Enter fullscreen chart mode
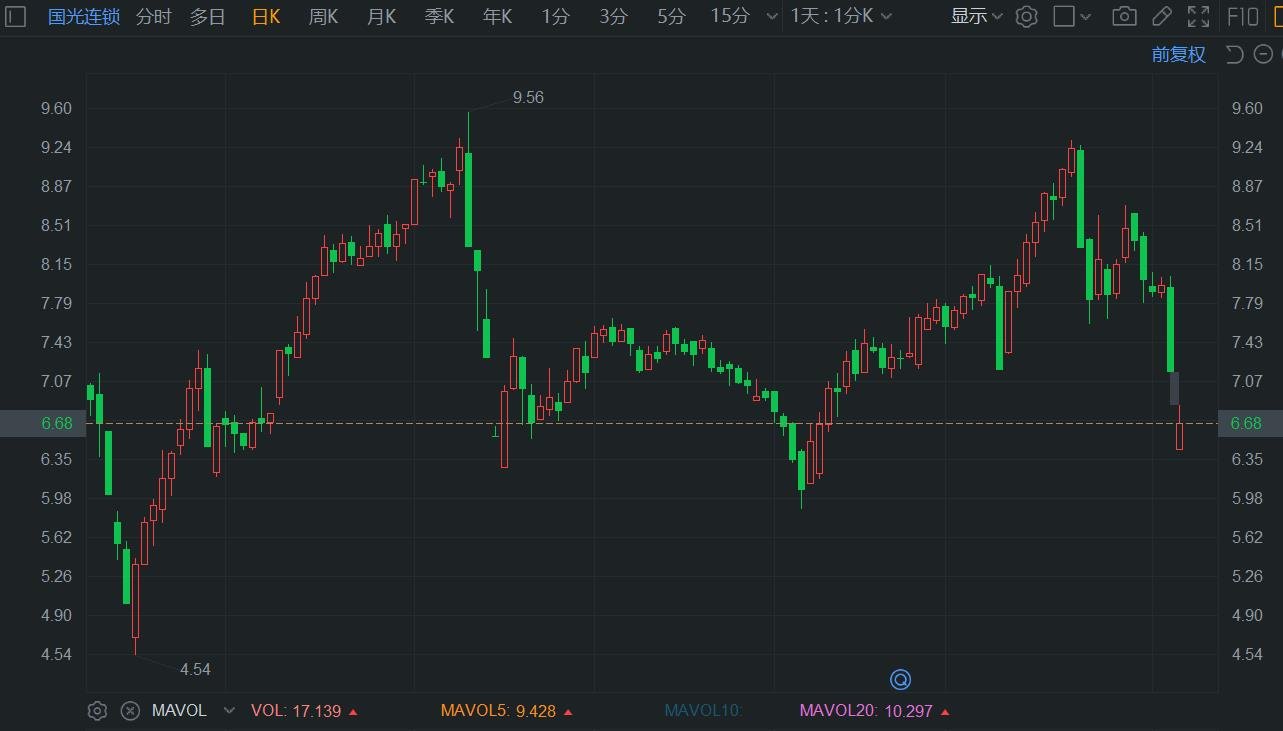The image size is (1283, 731). click(x=1198, y=16)
